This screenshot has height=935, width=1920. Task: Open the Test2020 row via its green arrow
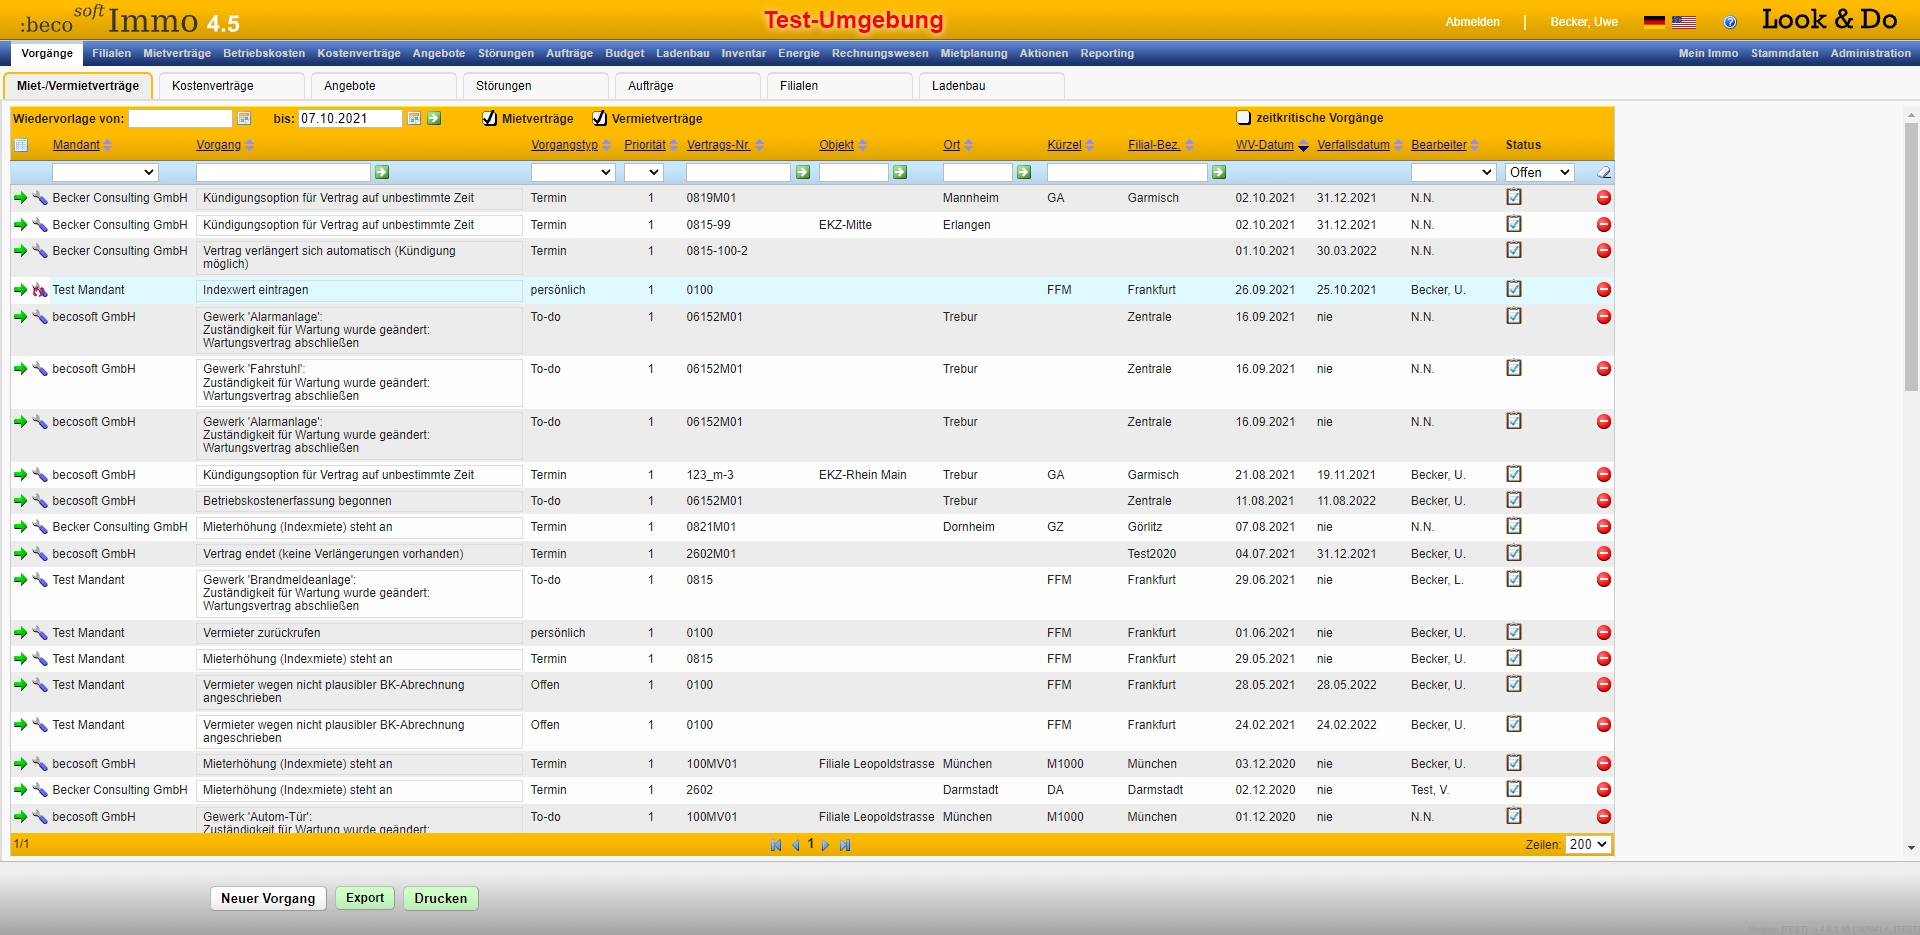[x=20, y=554]
